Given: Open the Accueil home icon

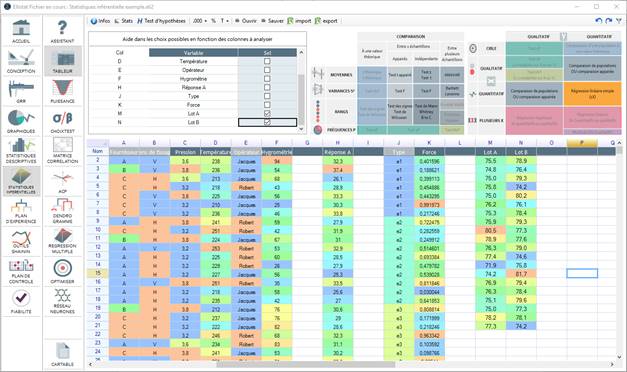Looking at the screenshot, I should pos(21,31).
